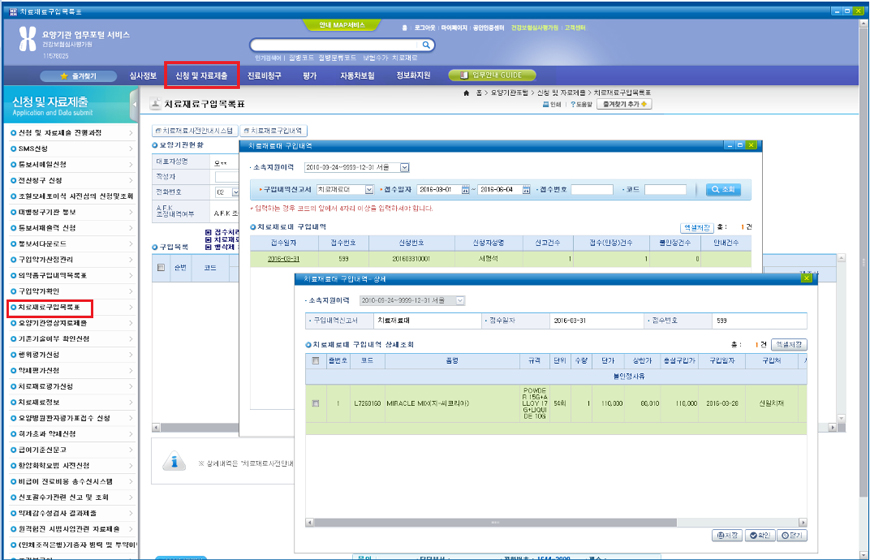Click the blue info icon in the notice box
Screen dimensions: 870x560
tap(176, 462)
